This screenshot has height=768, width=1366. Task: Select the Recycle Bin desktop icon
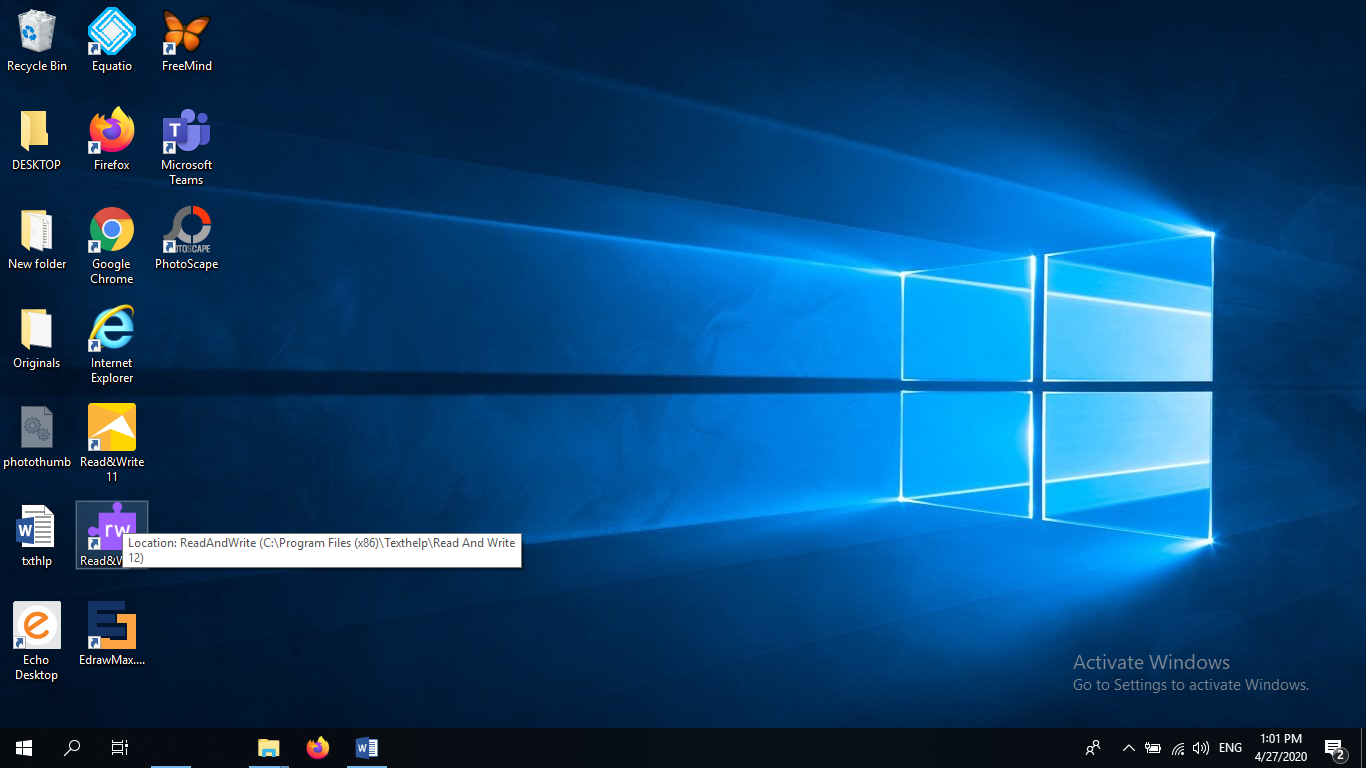37,41
